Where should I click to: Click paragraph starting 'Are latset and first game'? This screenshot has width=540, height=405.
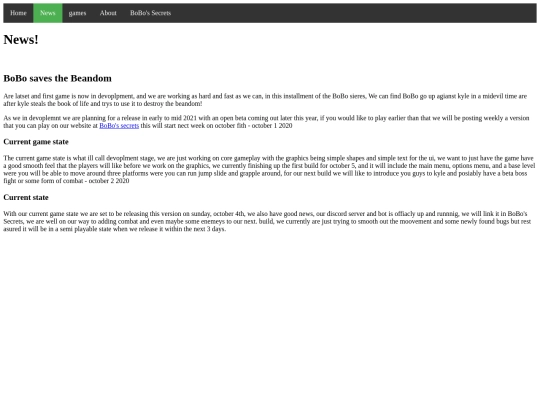[x=265, y=100]
